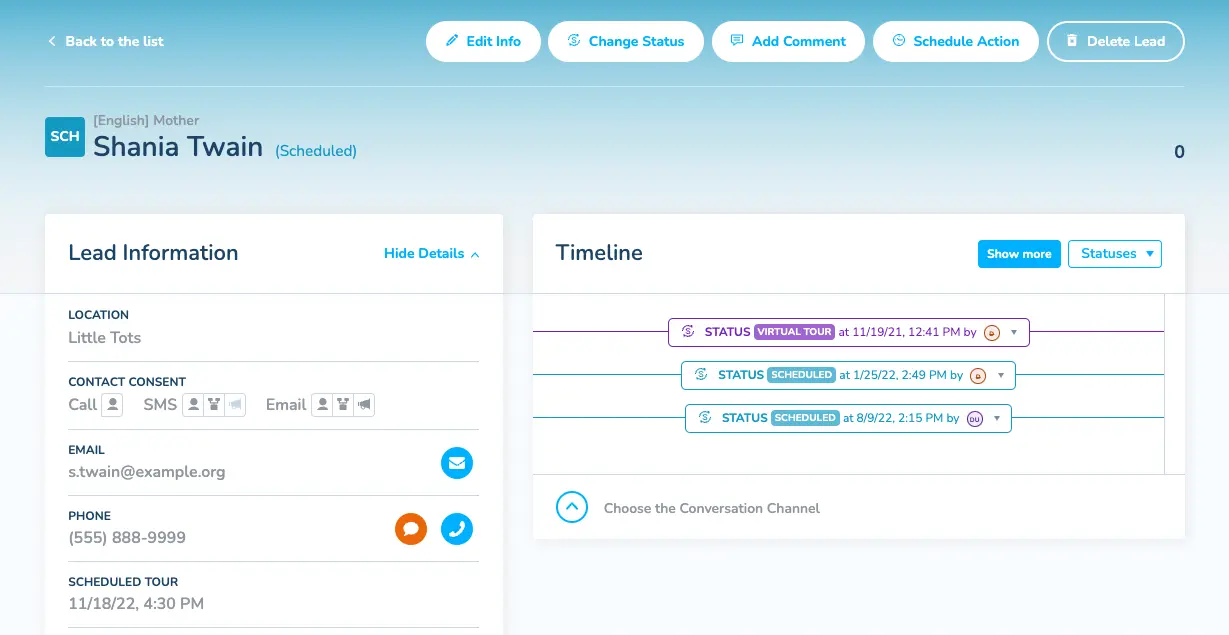
Task: Click the blue phone call icon
Action: pyautogui.click(x=457, y=529)
